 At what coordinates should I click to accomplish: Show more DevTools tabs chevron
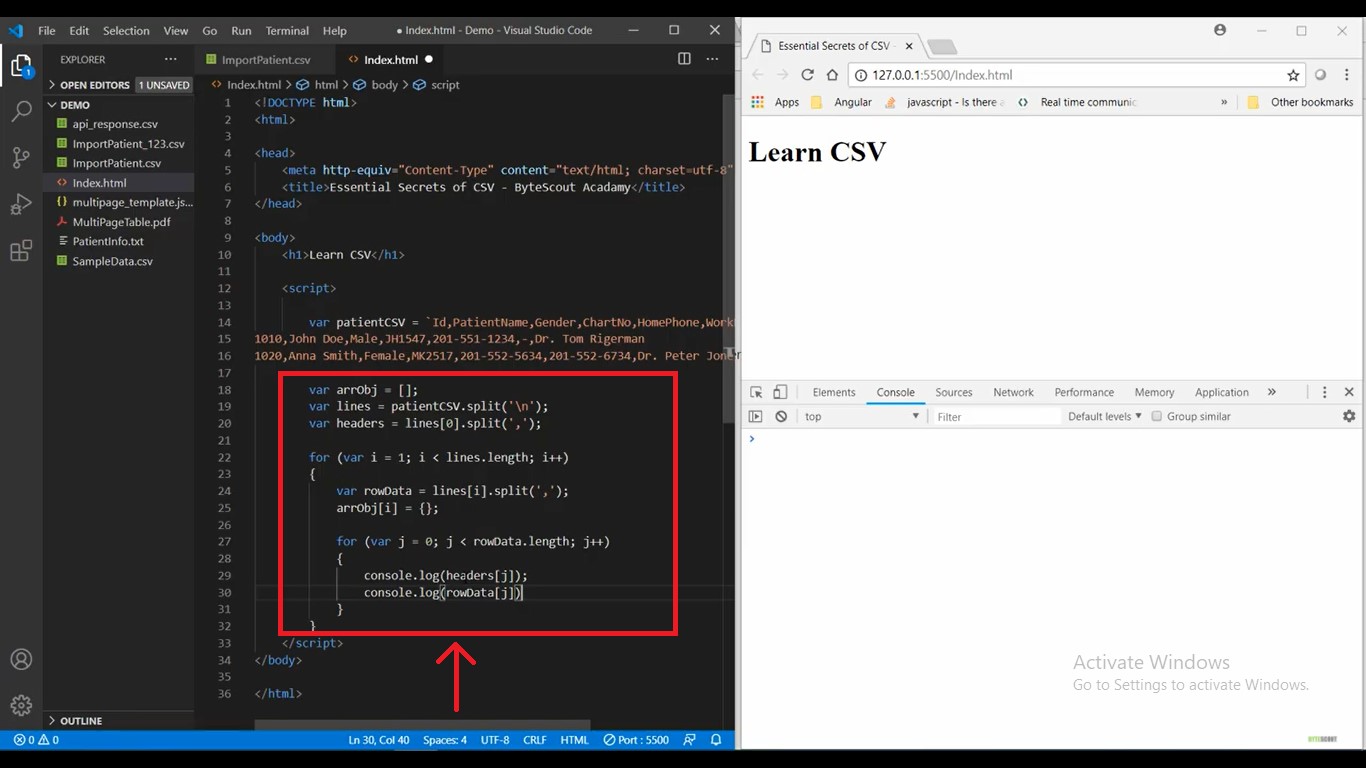tap(1272, 392)
